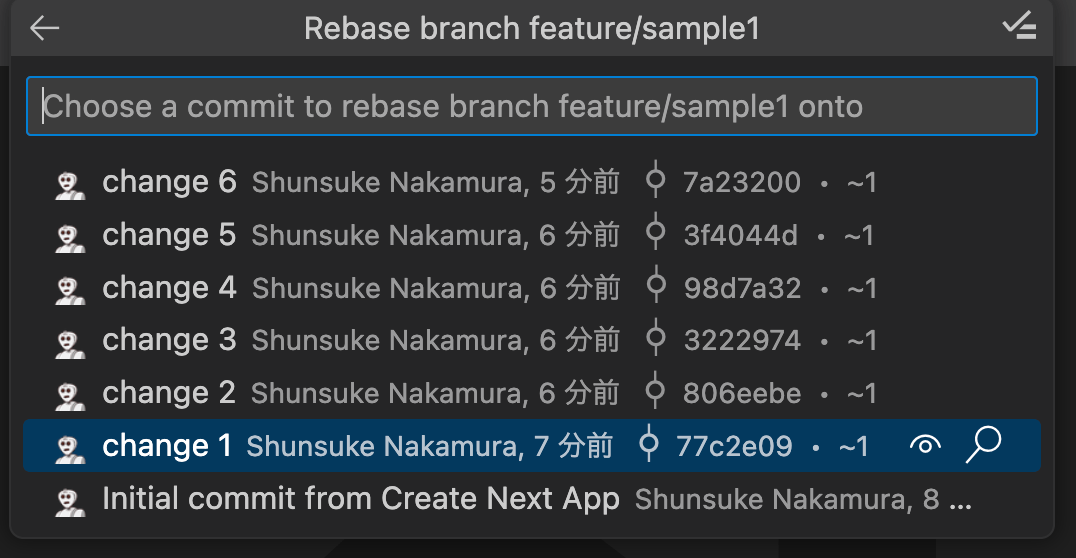
Task: Select the change 5 commit row
Action: 532,235
